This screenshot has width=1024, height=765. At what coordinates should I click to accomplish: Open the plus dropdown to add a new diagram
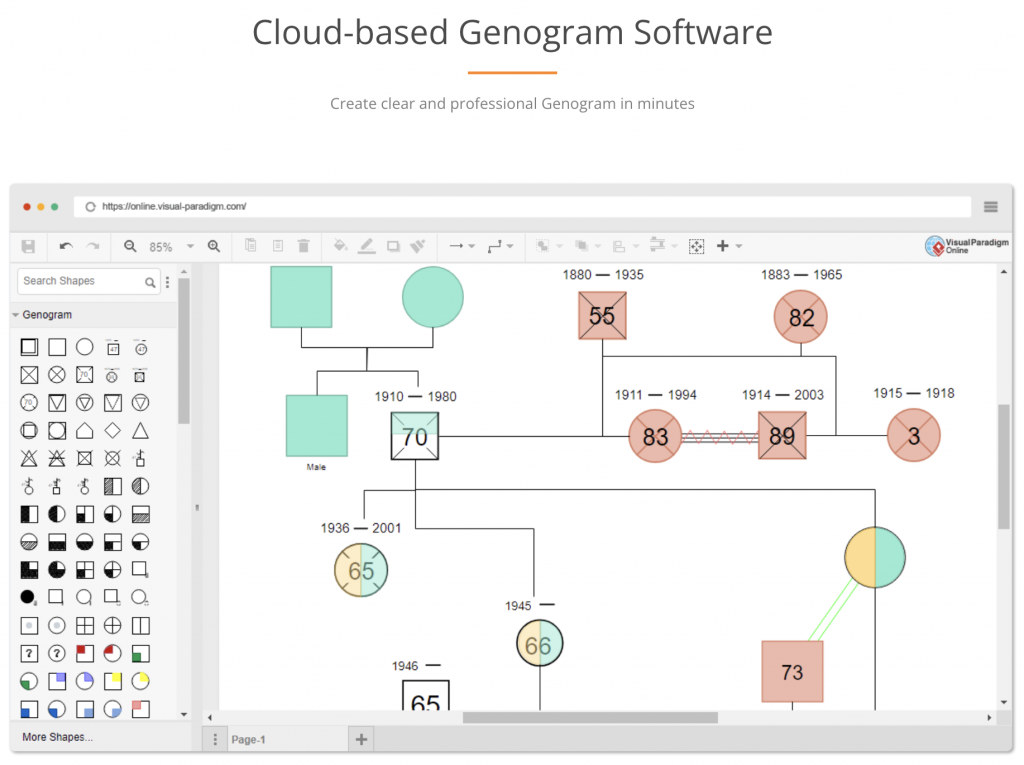point(737,245)
